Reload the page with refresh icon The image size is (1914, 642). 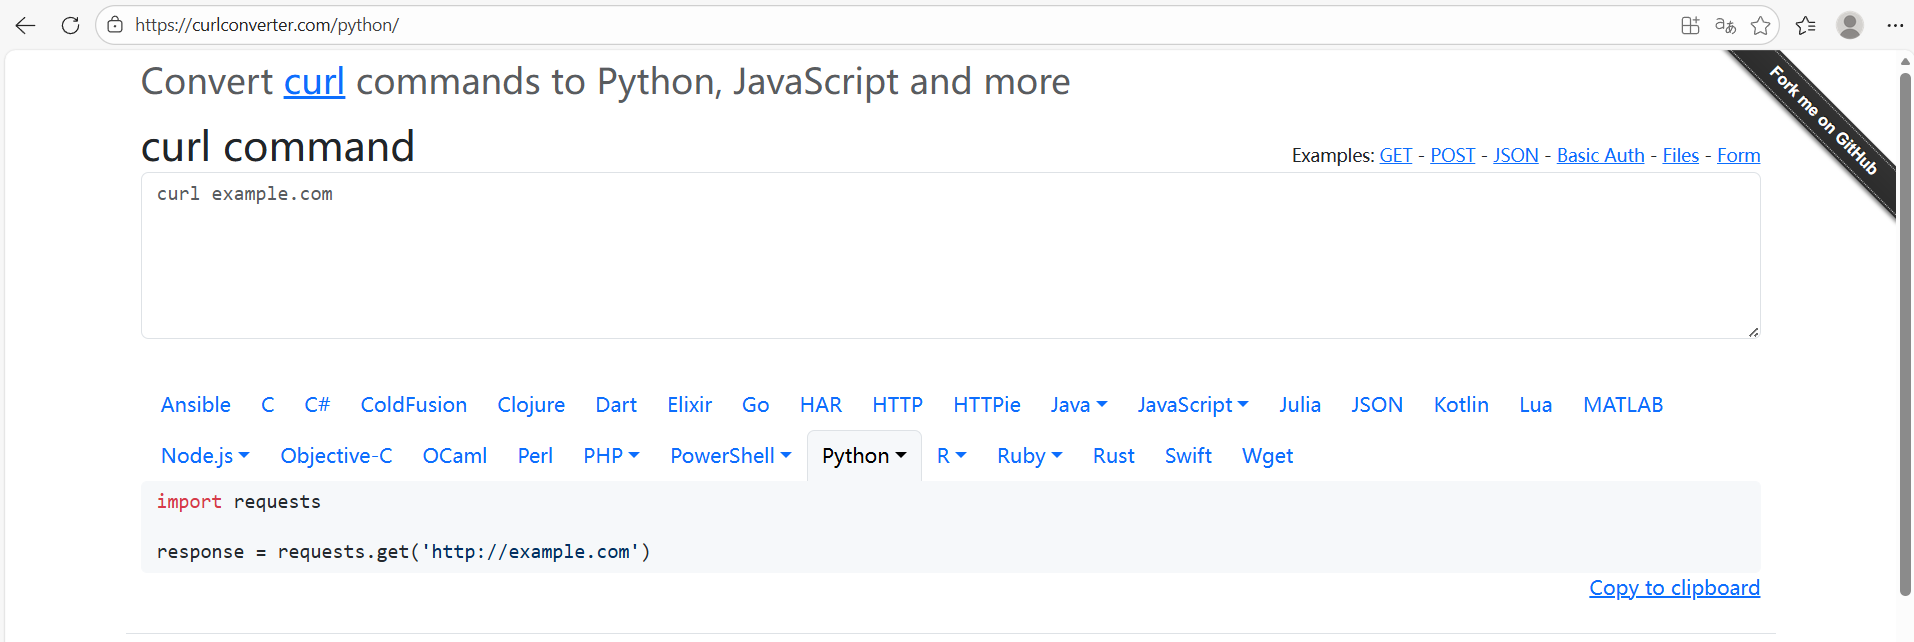point(70,25)
